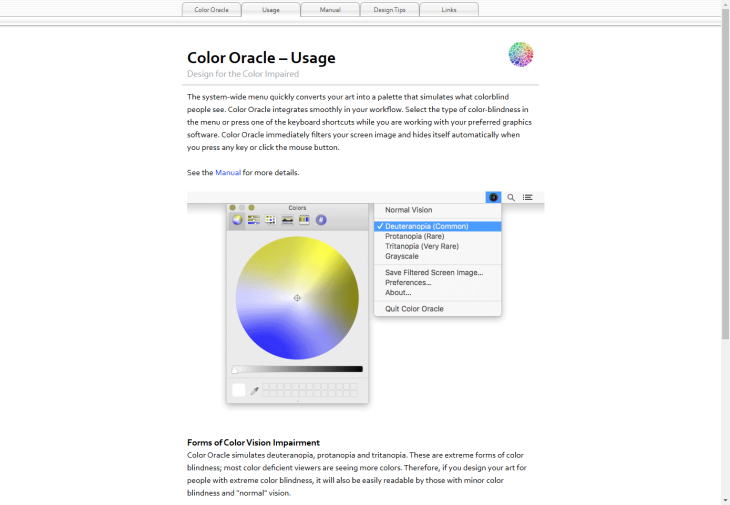Click the Colors window close button
The height and width of the screenshot is (505, 730).
click(x=232, y=208)
